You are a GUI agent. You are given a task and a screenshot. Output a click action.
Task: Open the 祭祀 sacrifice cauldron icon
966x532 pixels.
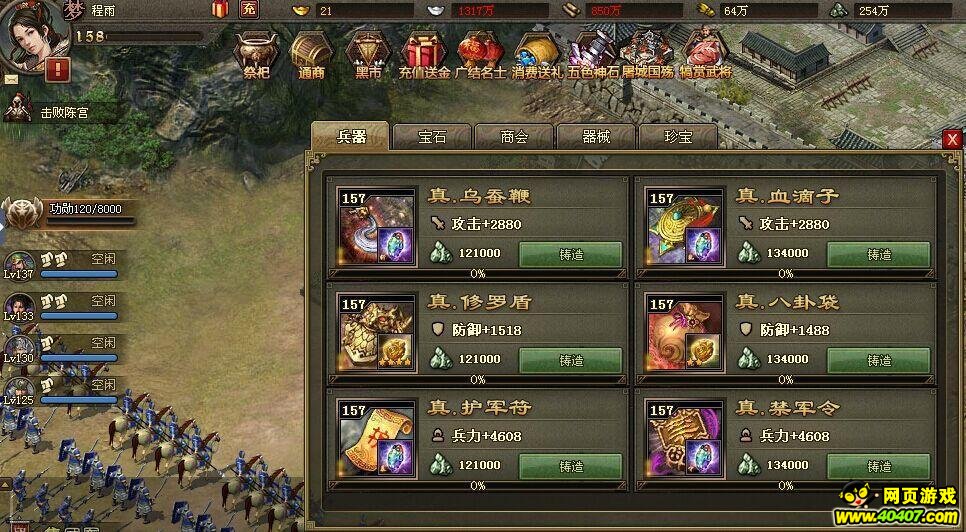click(256, 55)
